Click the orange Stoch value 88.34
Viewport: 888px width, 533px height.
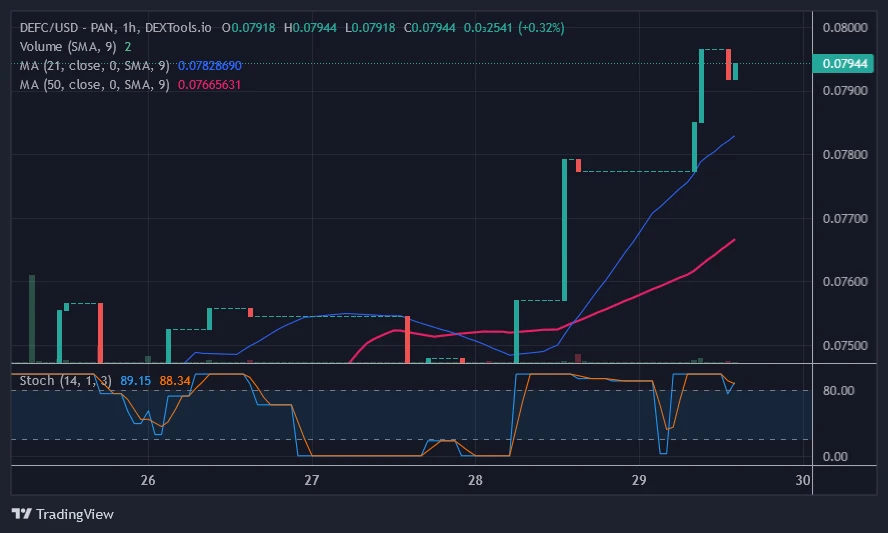click(x=174, y=380)
